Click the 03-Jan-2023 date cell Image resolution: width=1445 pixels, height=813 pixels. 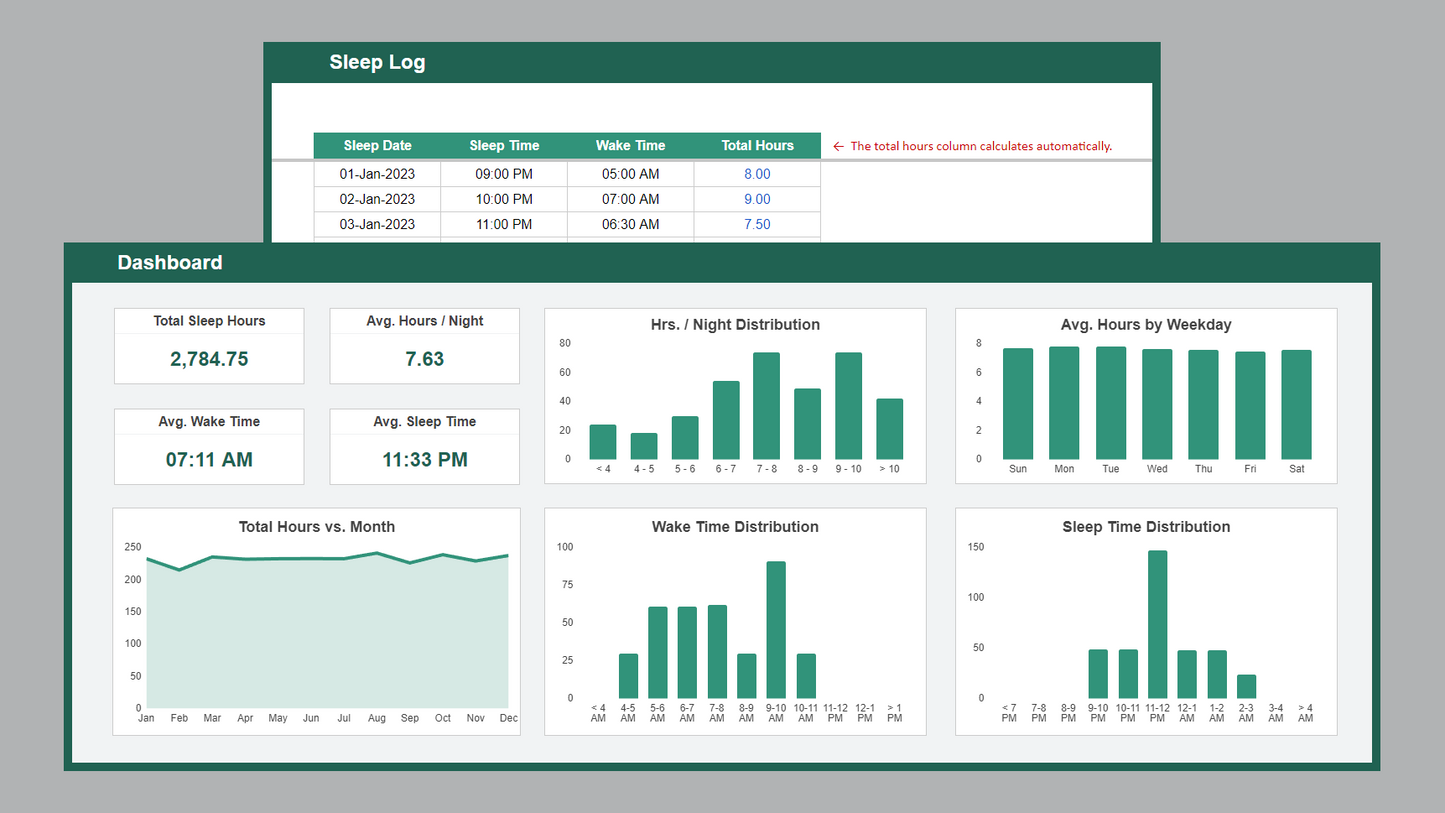coord(377,224)
